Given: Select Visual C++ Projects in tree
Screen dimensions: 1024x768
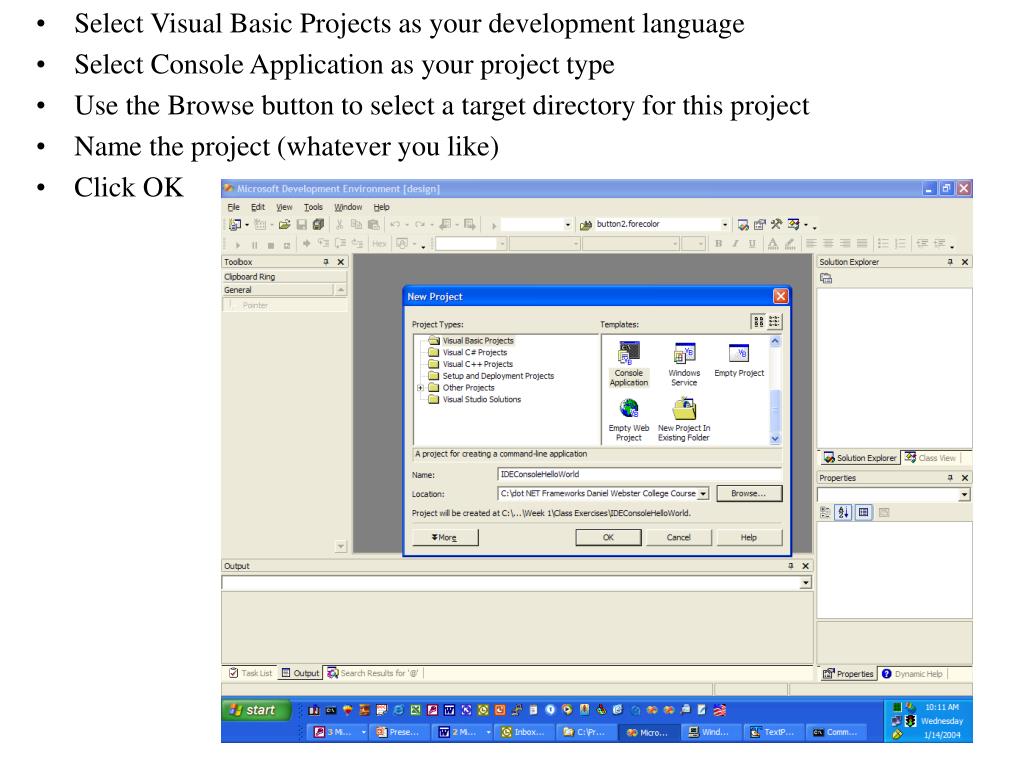Looking at the screenshot, I should pyautogui.click(x=478, y=364).
